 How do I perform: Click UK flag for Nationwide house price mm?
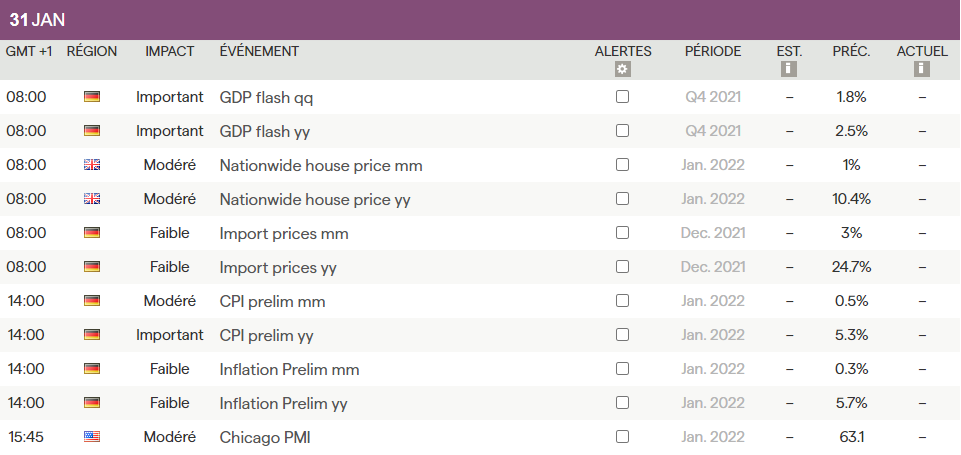[x=92, y=165]
